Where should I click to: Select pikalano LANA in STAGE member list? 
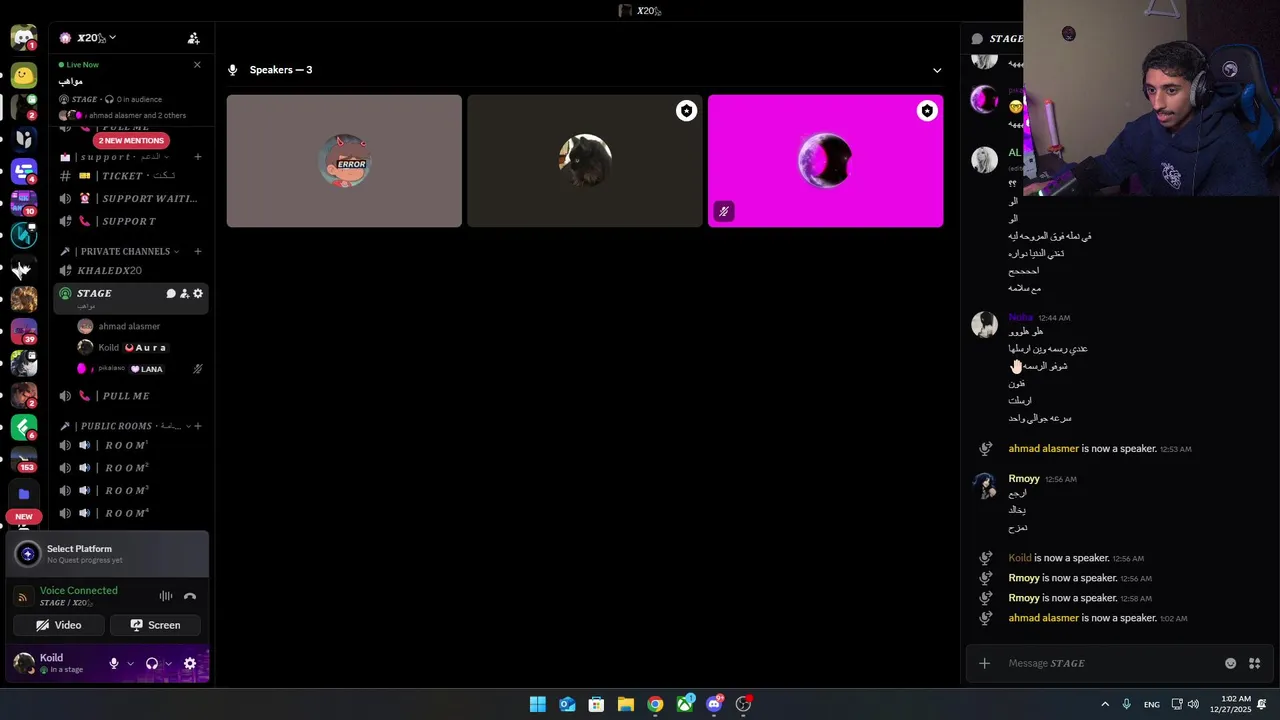(140, 369)
